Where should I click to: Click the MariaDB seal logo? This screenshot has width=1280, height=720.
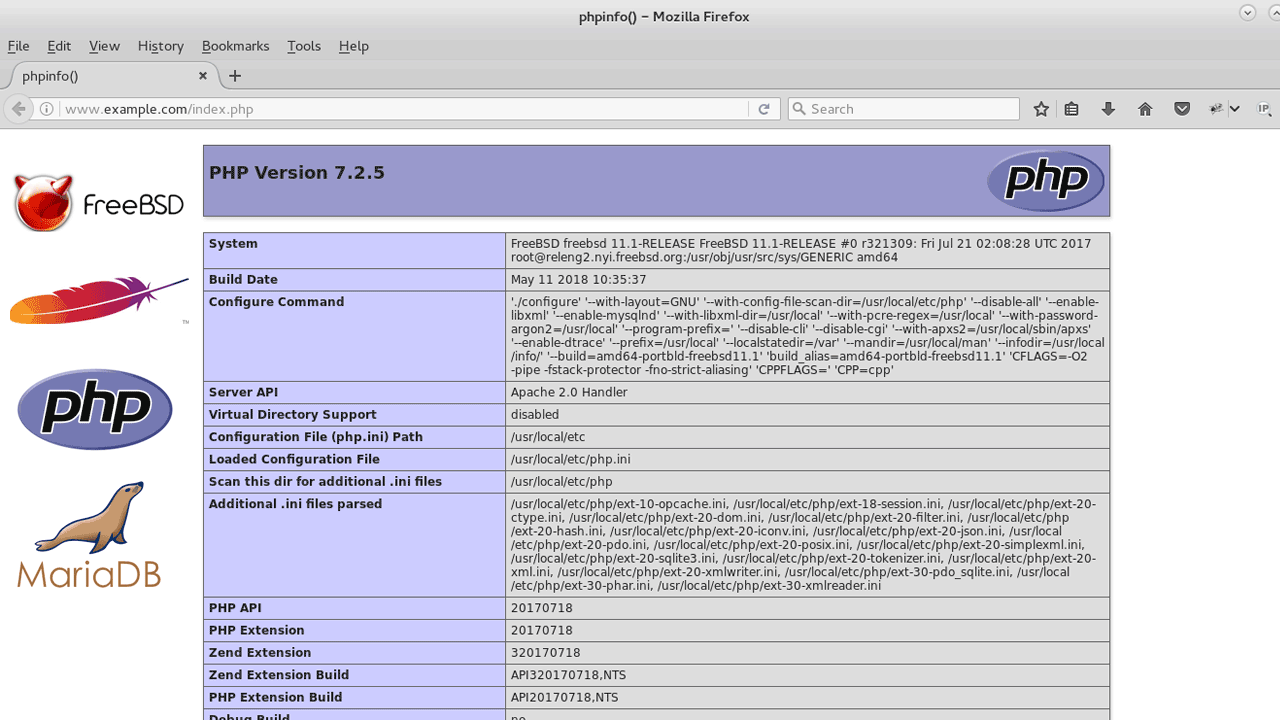tap(89, 535)
